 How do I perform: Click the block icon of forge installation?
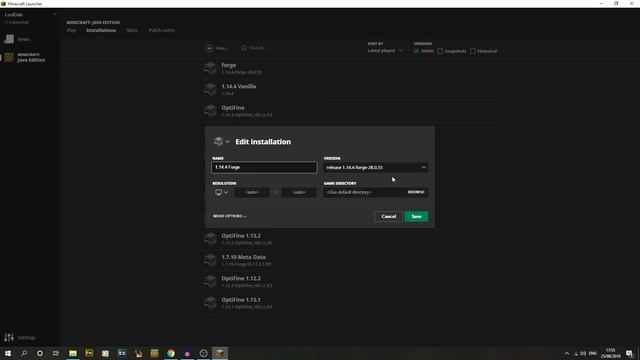pyautogui.click(x=210, y=68)
